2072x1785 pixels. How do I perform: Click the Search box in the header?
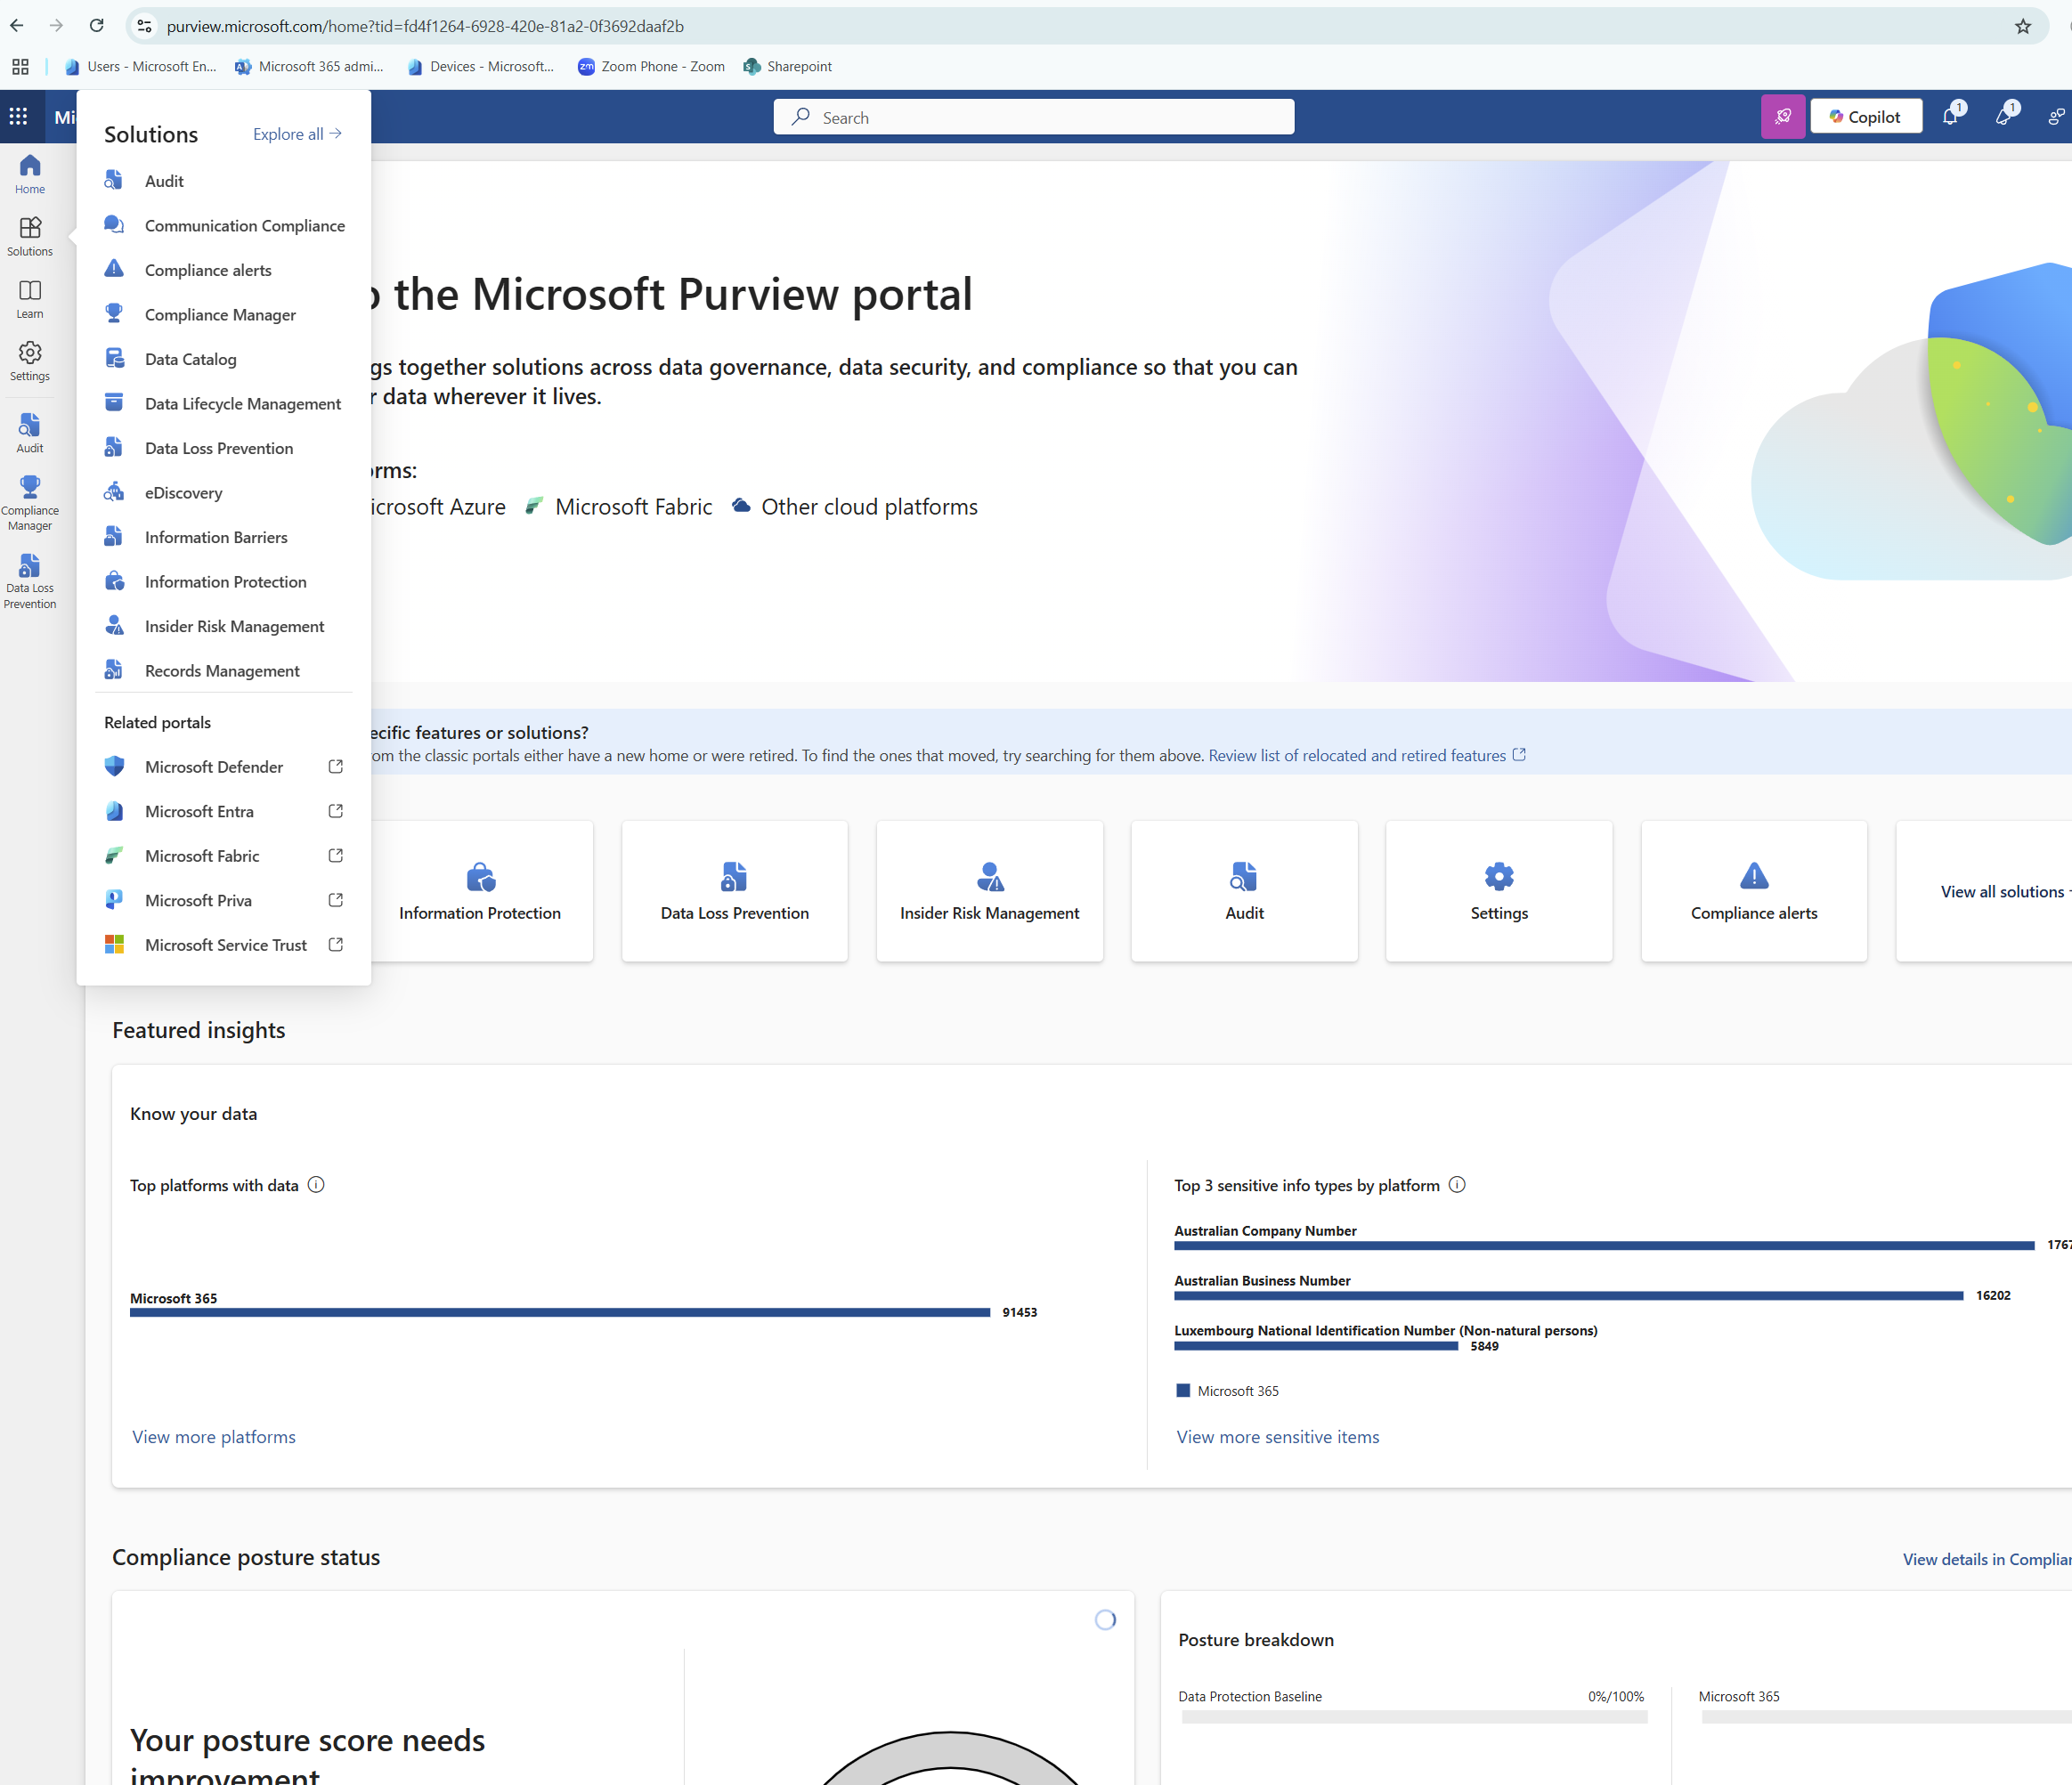[x=1033, y=117]
